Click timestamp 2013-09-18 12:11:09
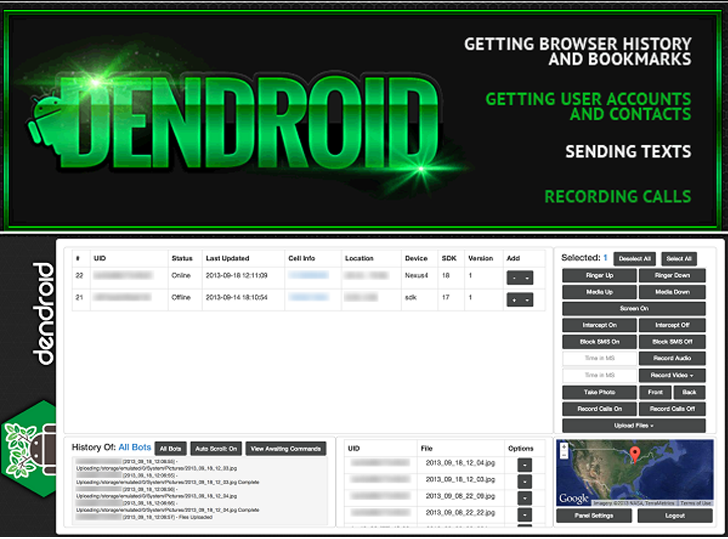This screenshot has height=539, width=728. (x=237, y=275)
